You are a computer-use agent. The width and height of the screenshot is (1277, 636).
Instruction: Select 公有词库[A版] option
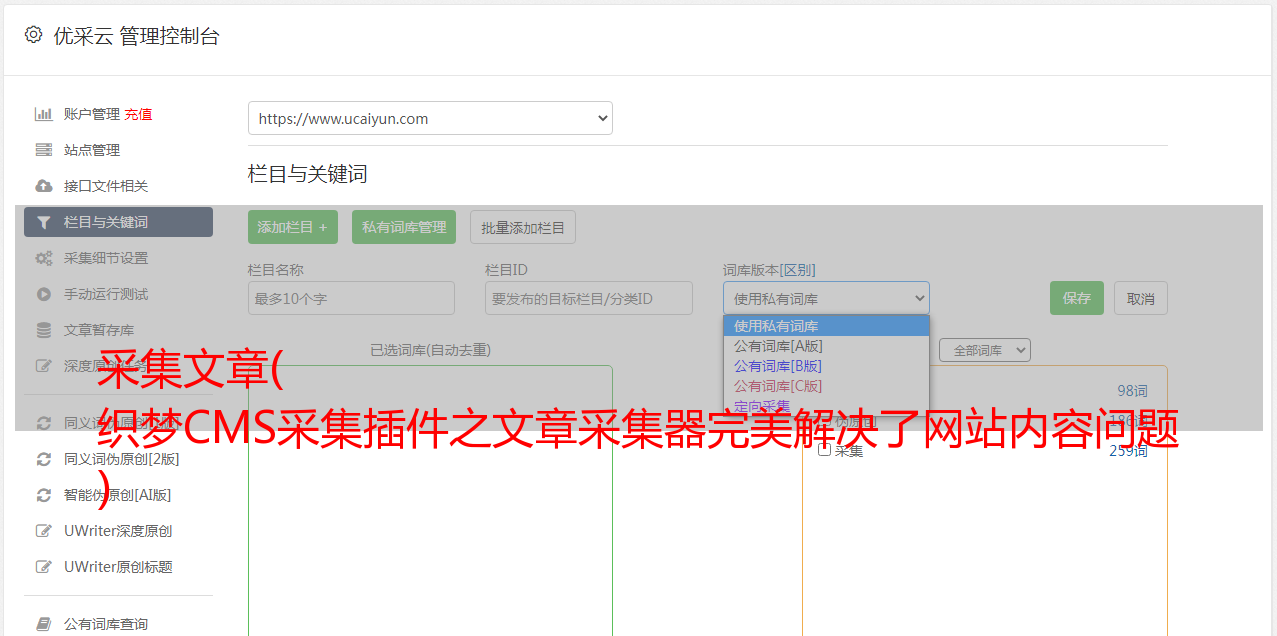(826, 346)
